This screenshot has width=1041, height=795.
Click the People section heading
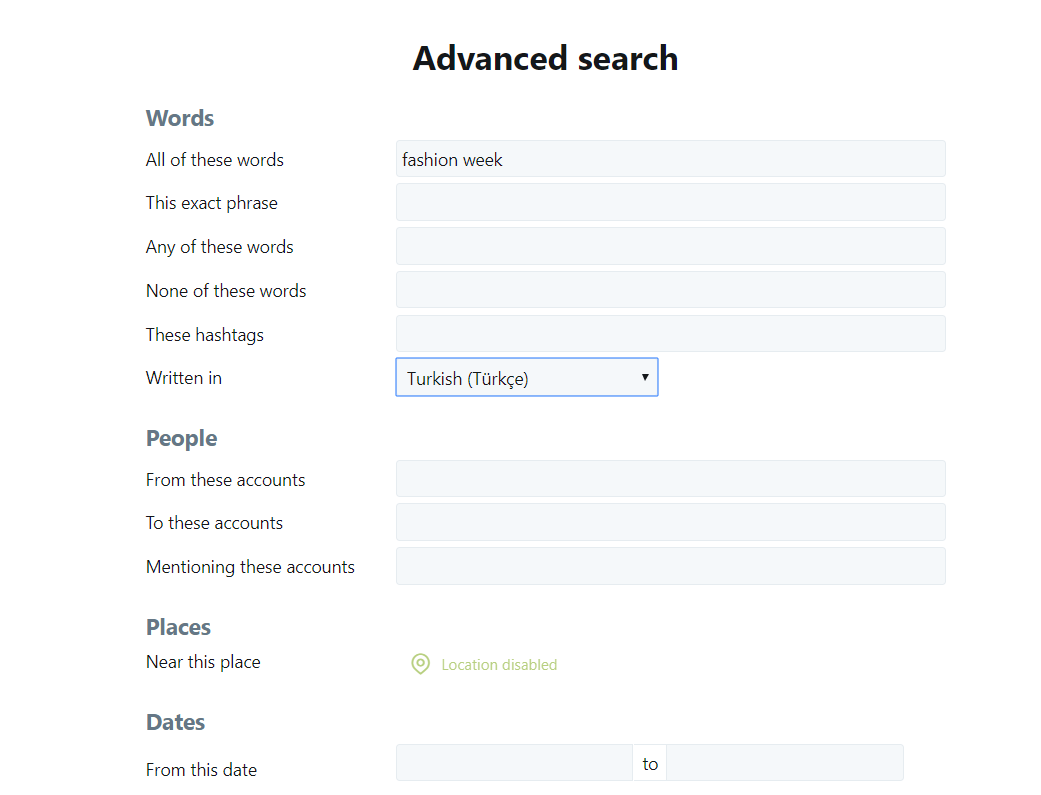pyautogui.click(x=181, y=438)
